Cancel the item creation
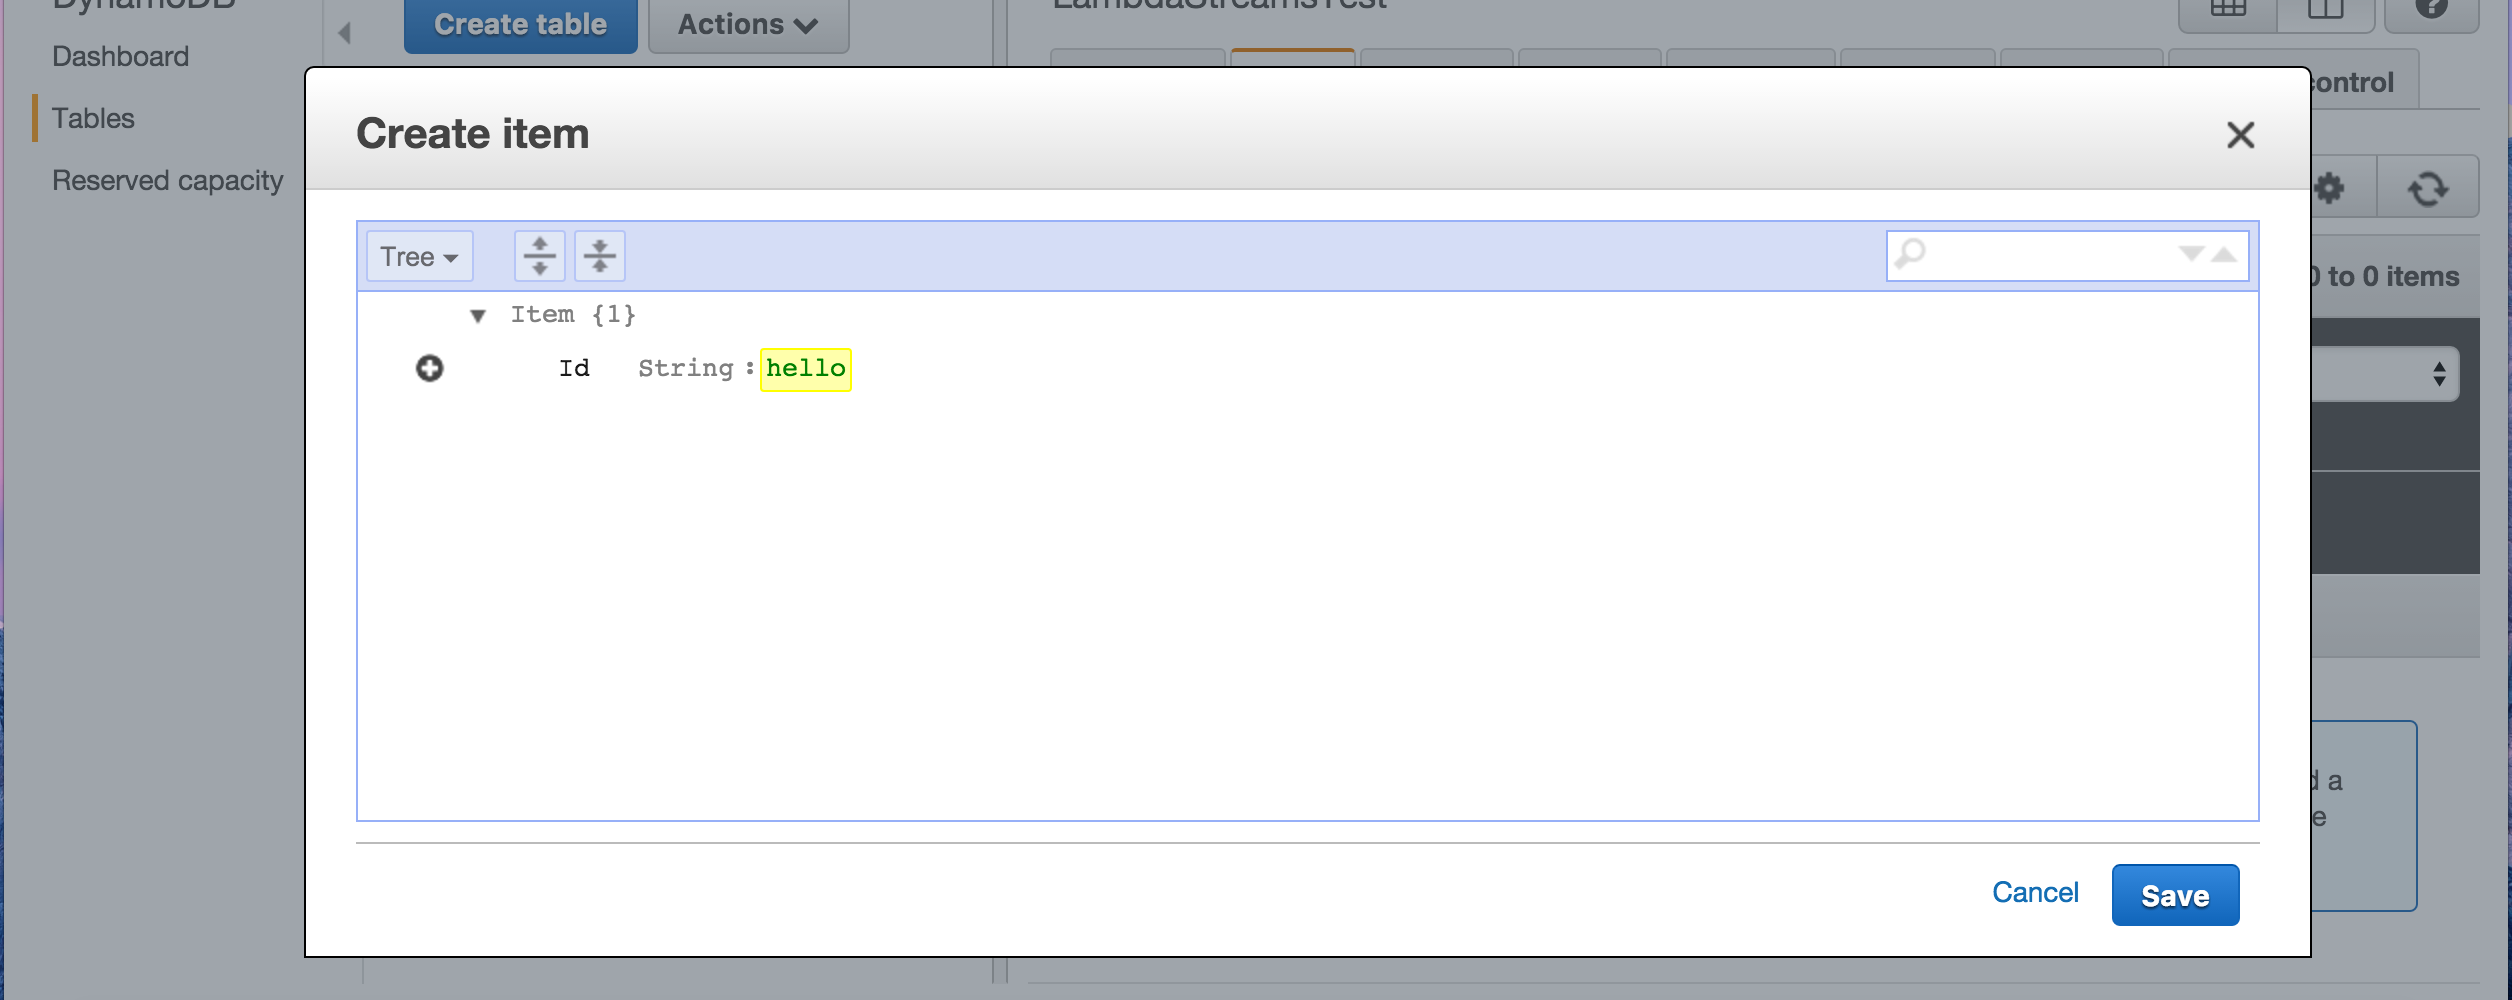Screen dimensions: 2512x1000 [x=2035, y=892]
